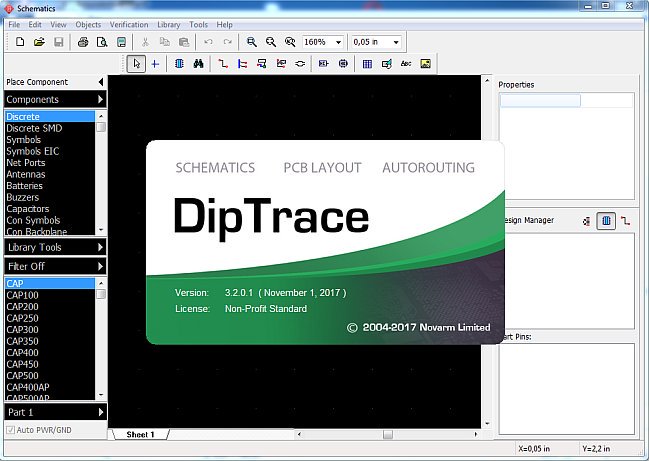Click the horizontal canvas scrollbar thumb
The image size is (649, 461).
(x=388, y=434)
